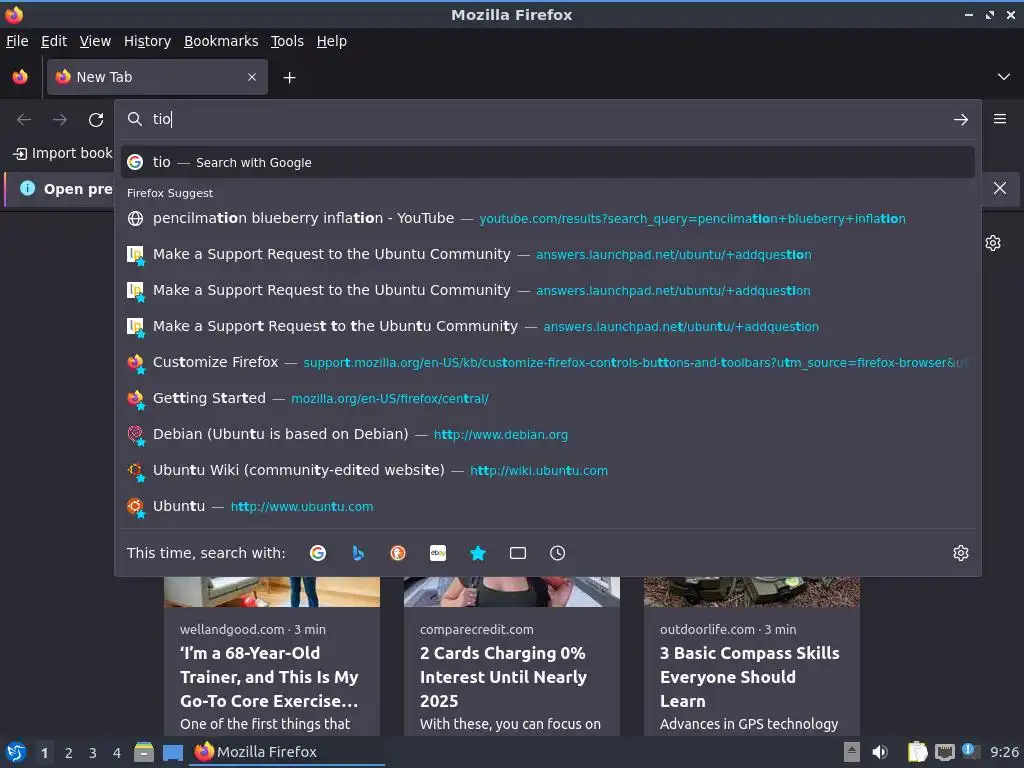
Task: Switch to workspace 2 in the taskbar
Action: pyautogui.click(x=69, y=753)
